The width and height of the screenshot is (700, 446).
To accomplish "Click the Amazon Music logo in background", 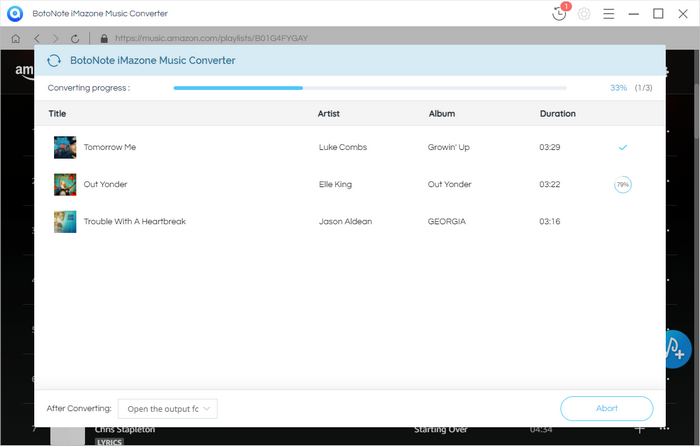I will tap(25, 71).
